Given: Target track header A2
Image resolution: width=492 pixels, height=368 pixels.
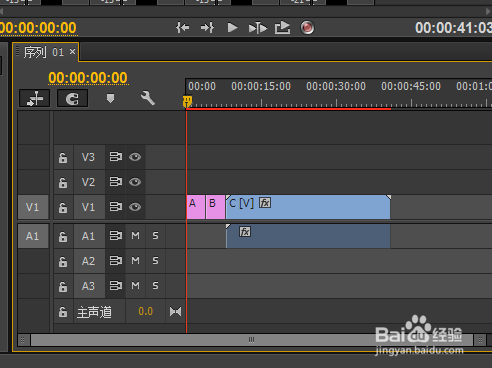Looking at the screenshot, I should tap(89, 261).
